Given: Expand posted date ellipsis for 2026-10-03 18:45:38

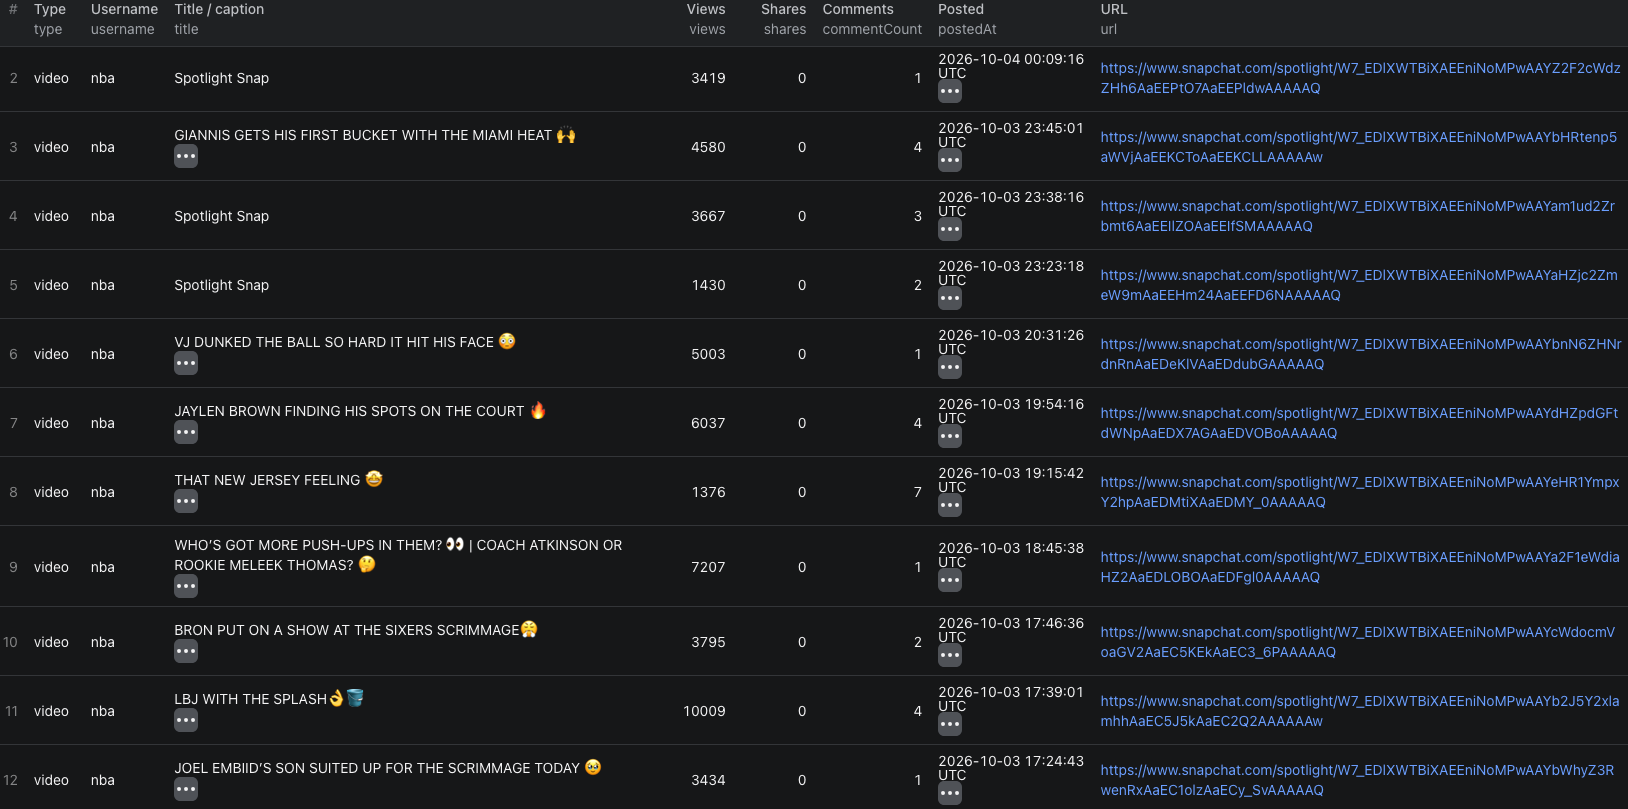Looking at the screenshot, I should [x=950, y=580].
